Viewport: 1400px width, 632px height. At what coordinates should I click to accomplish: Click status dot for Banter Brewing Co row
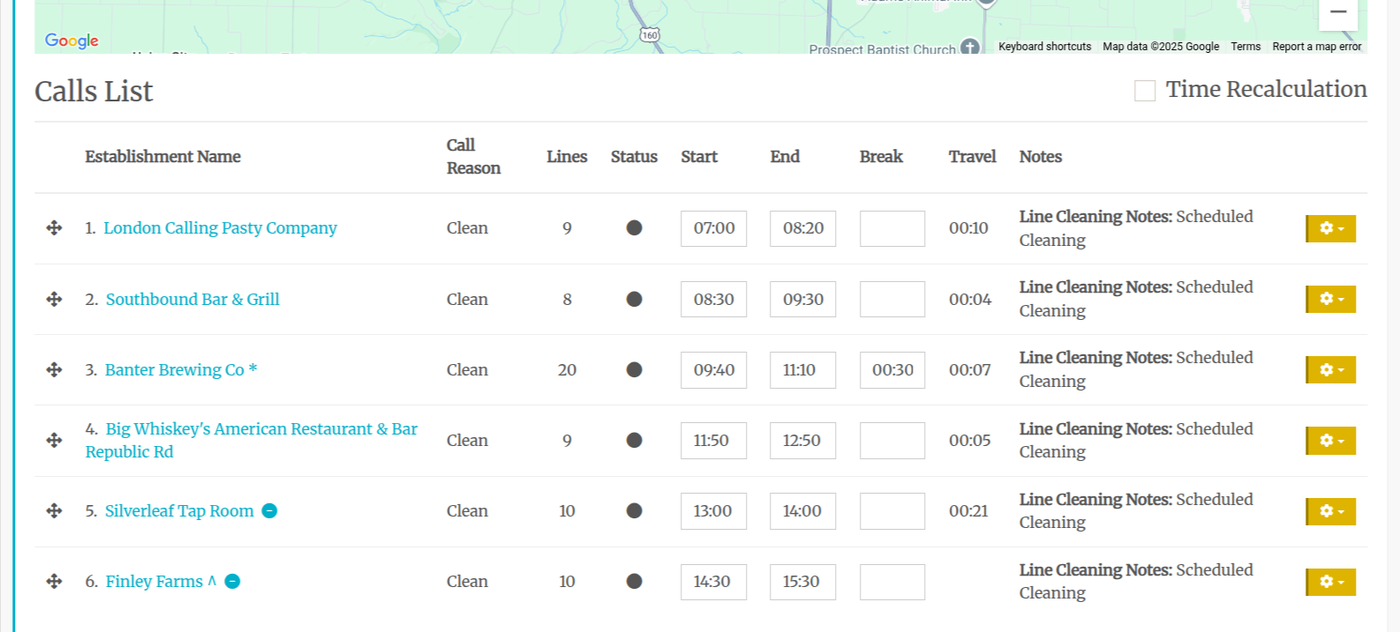634,370
